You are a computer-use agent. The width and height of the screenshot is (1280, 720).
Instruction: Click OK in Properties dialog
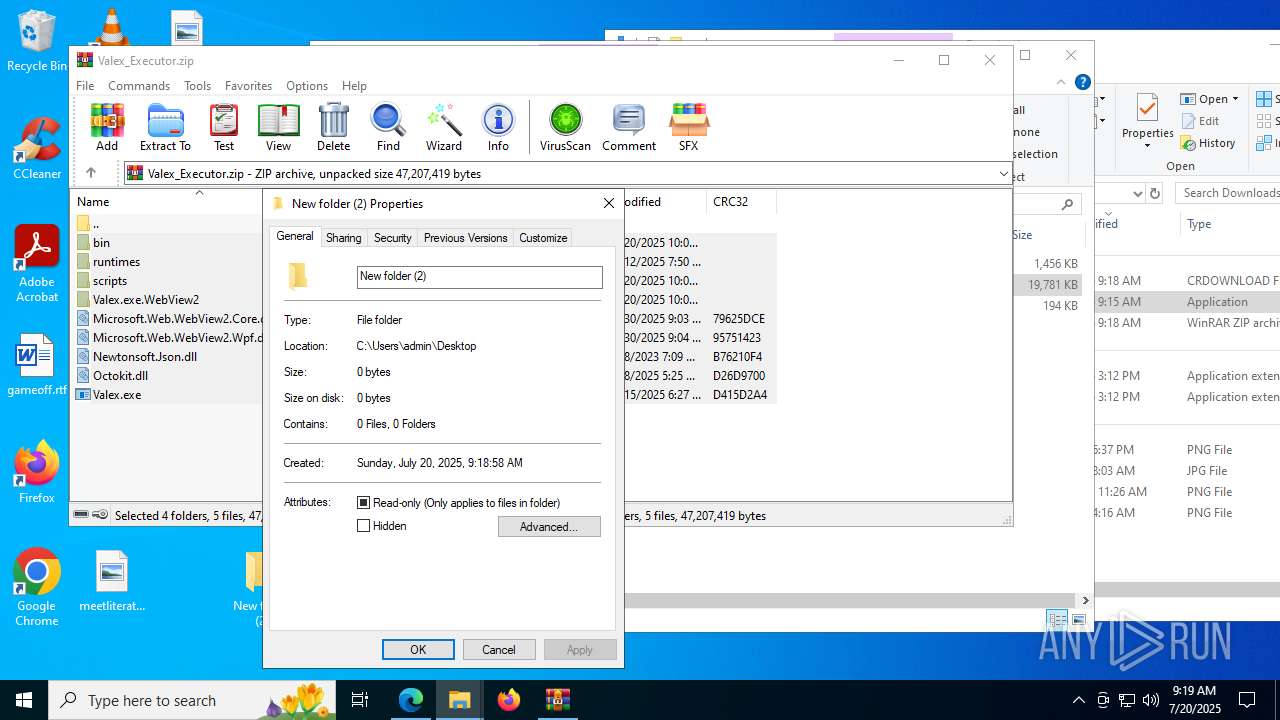pos(418,650)
